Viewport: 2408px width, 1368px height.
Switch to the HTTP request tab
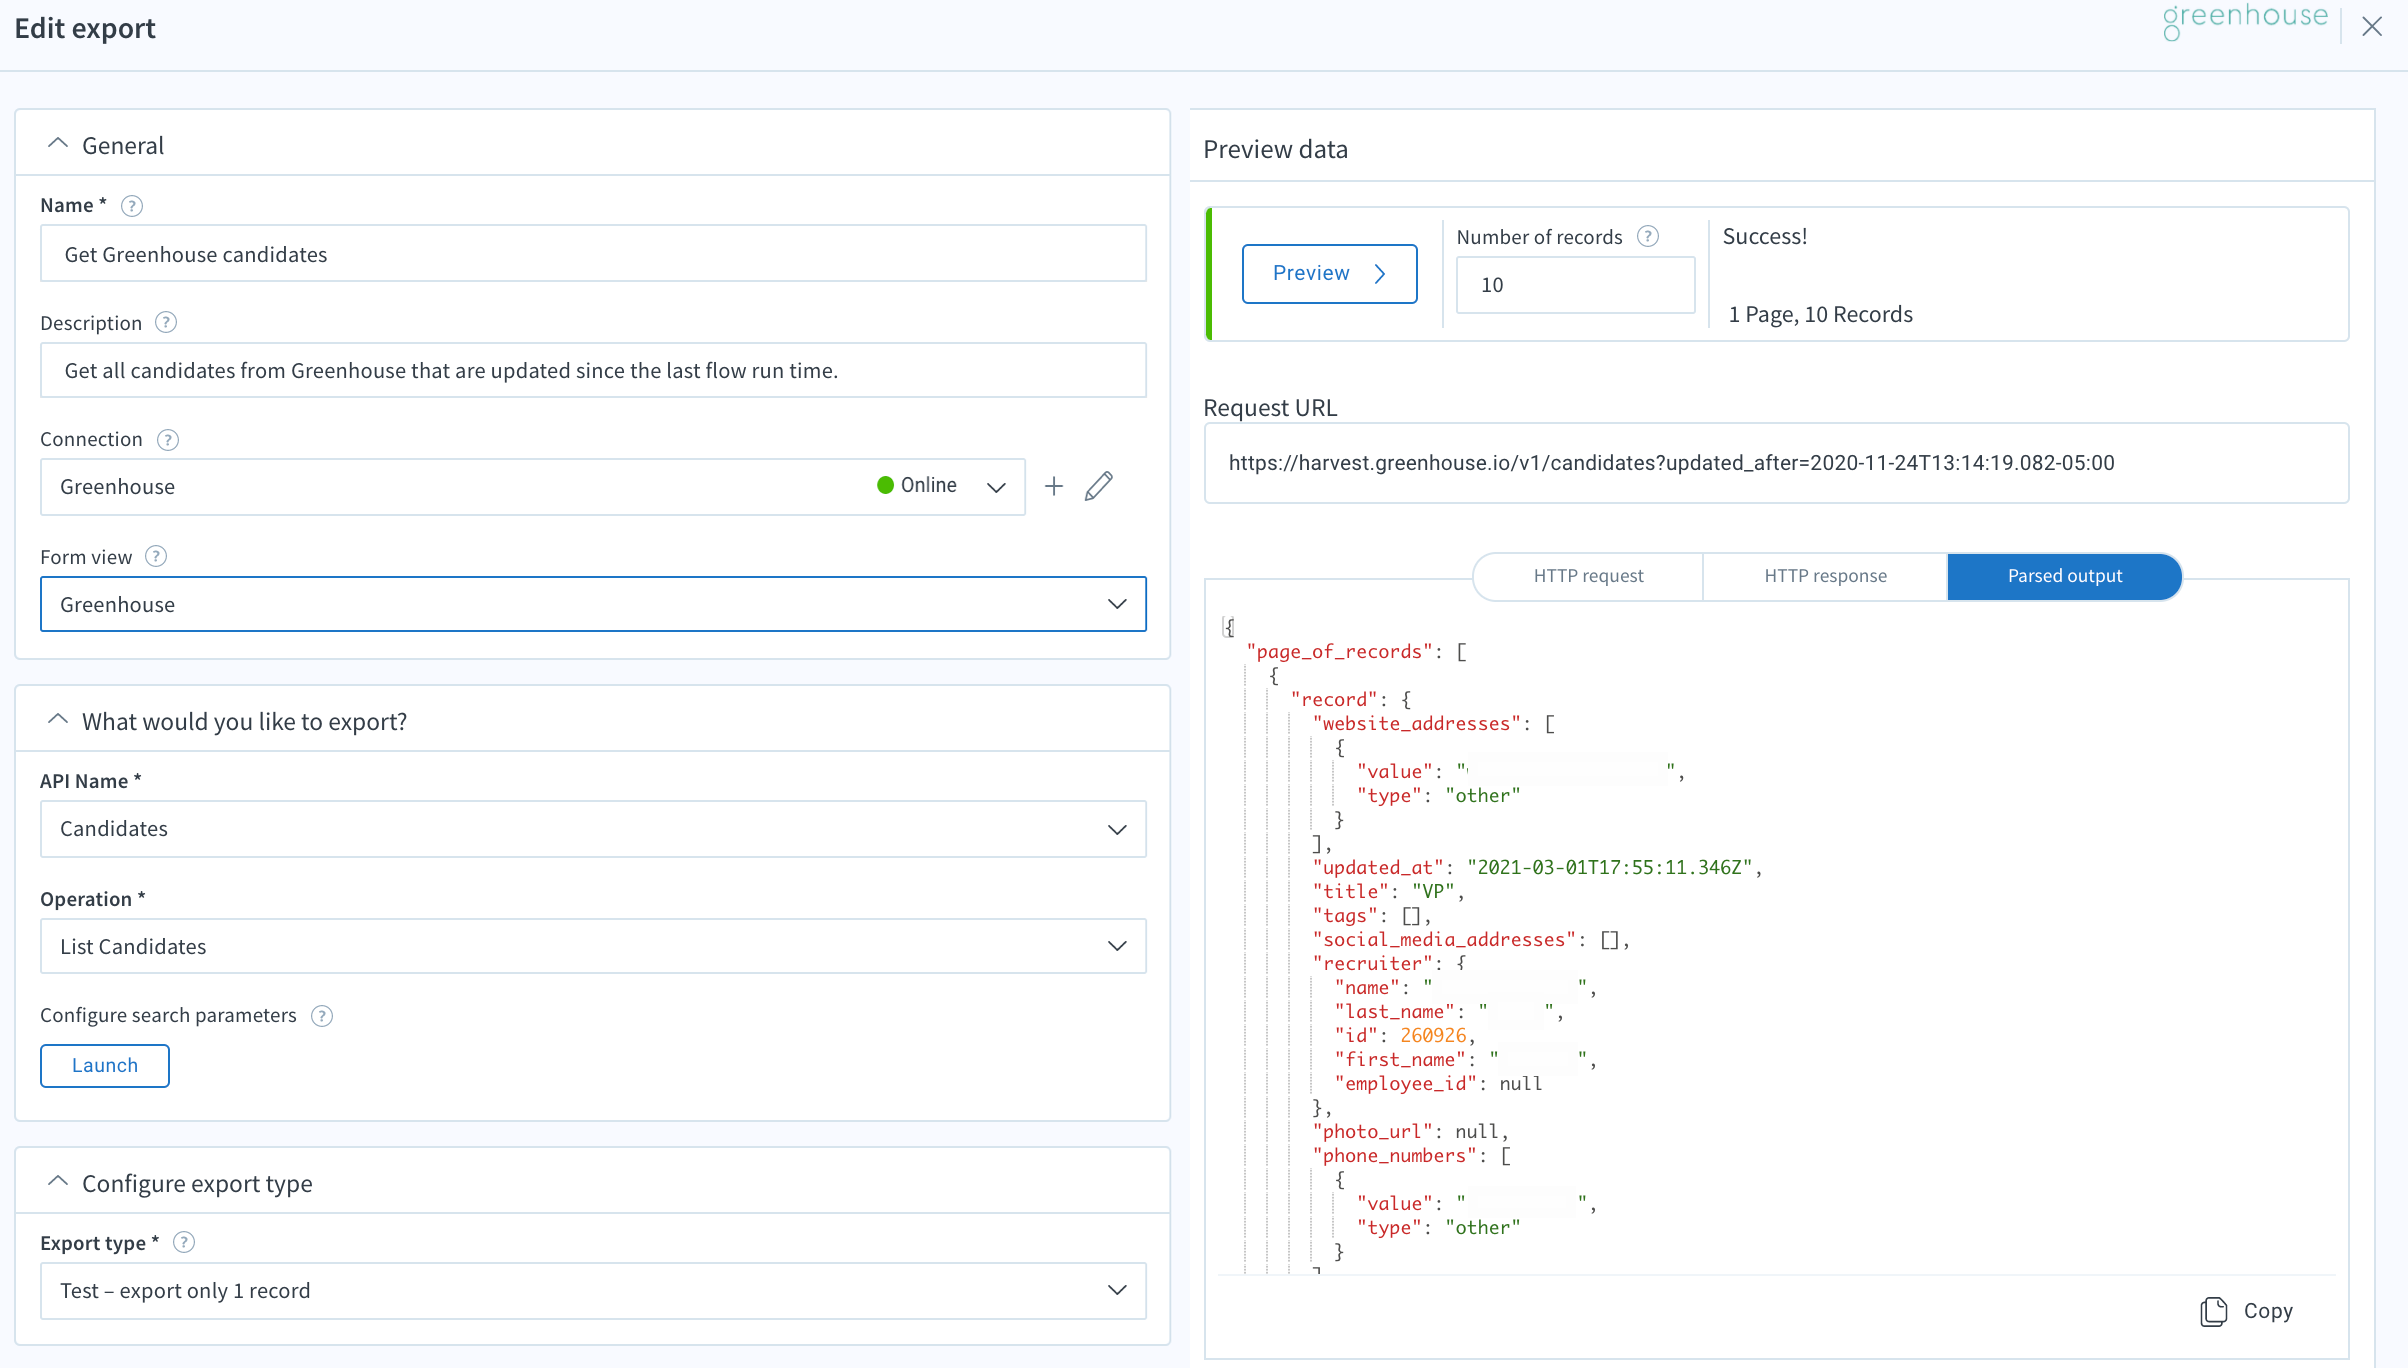[x=1588, y=576]
